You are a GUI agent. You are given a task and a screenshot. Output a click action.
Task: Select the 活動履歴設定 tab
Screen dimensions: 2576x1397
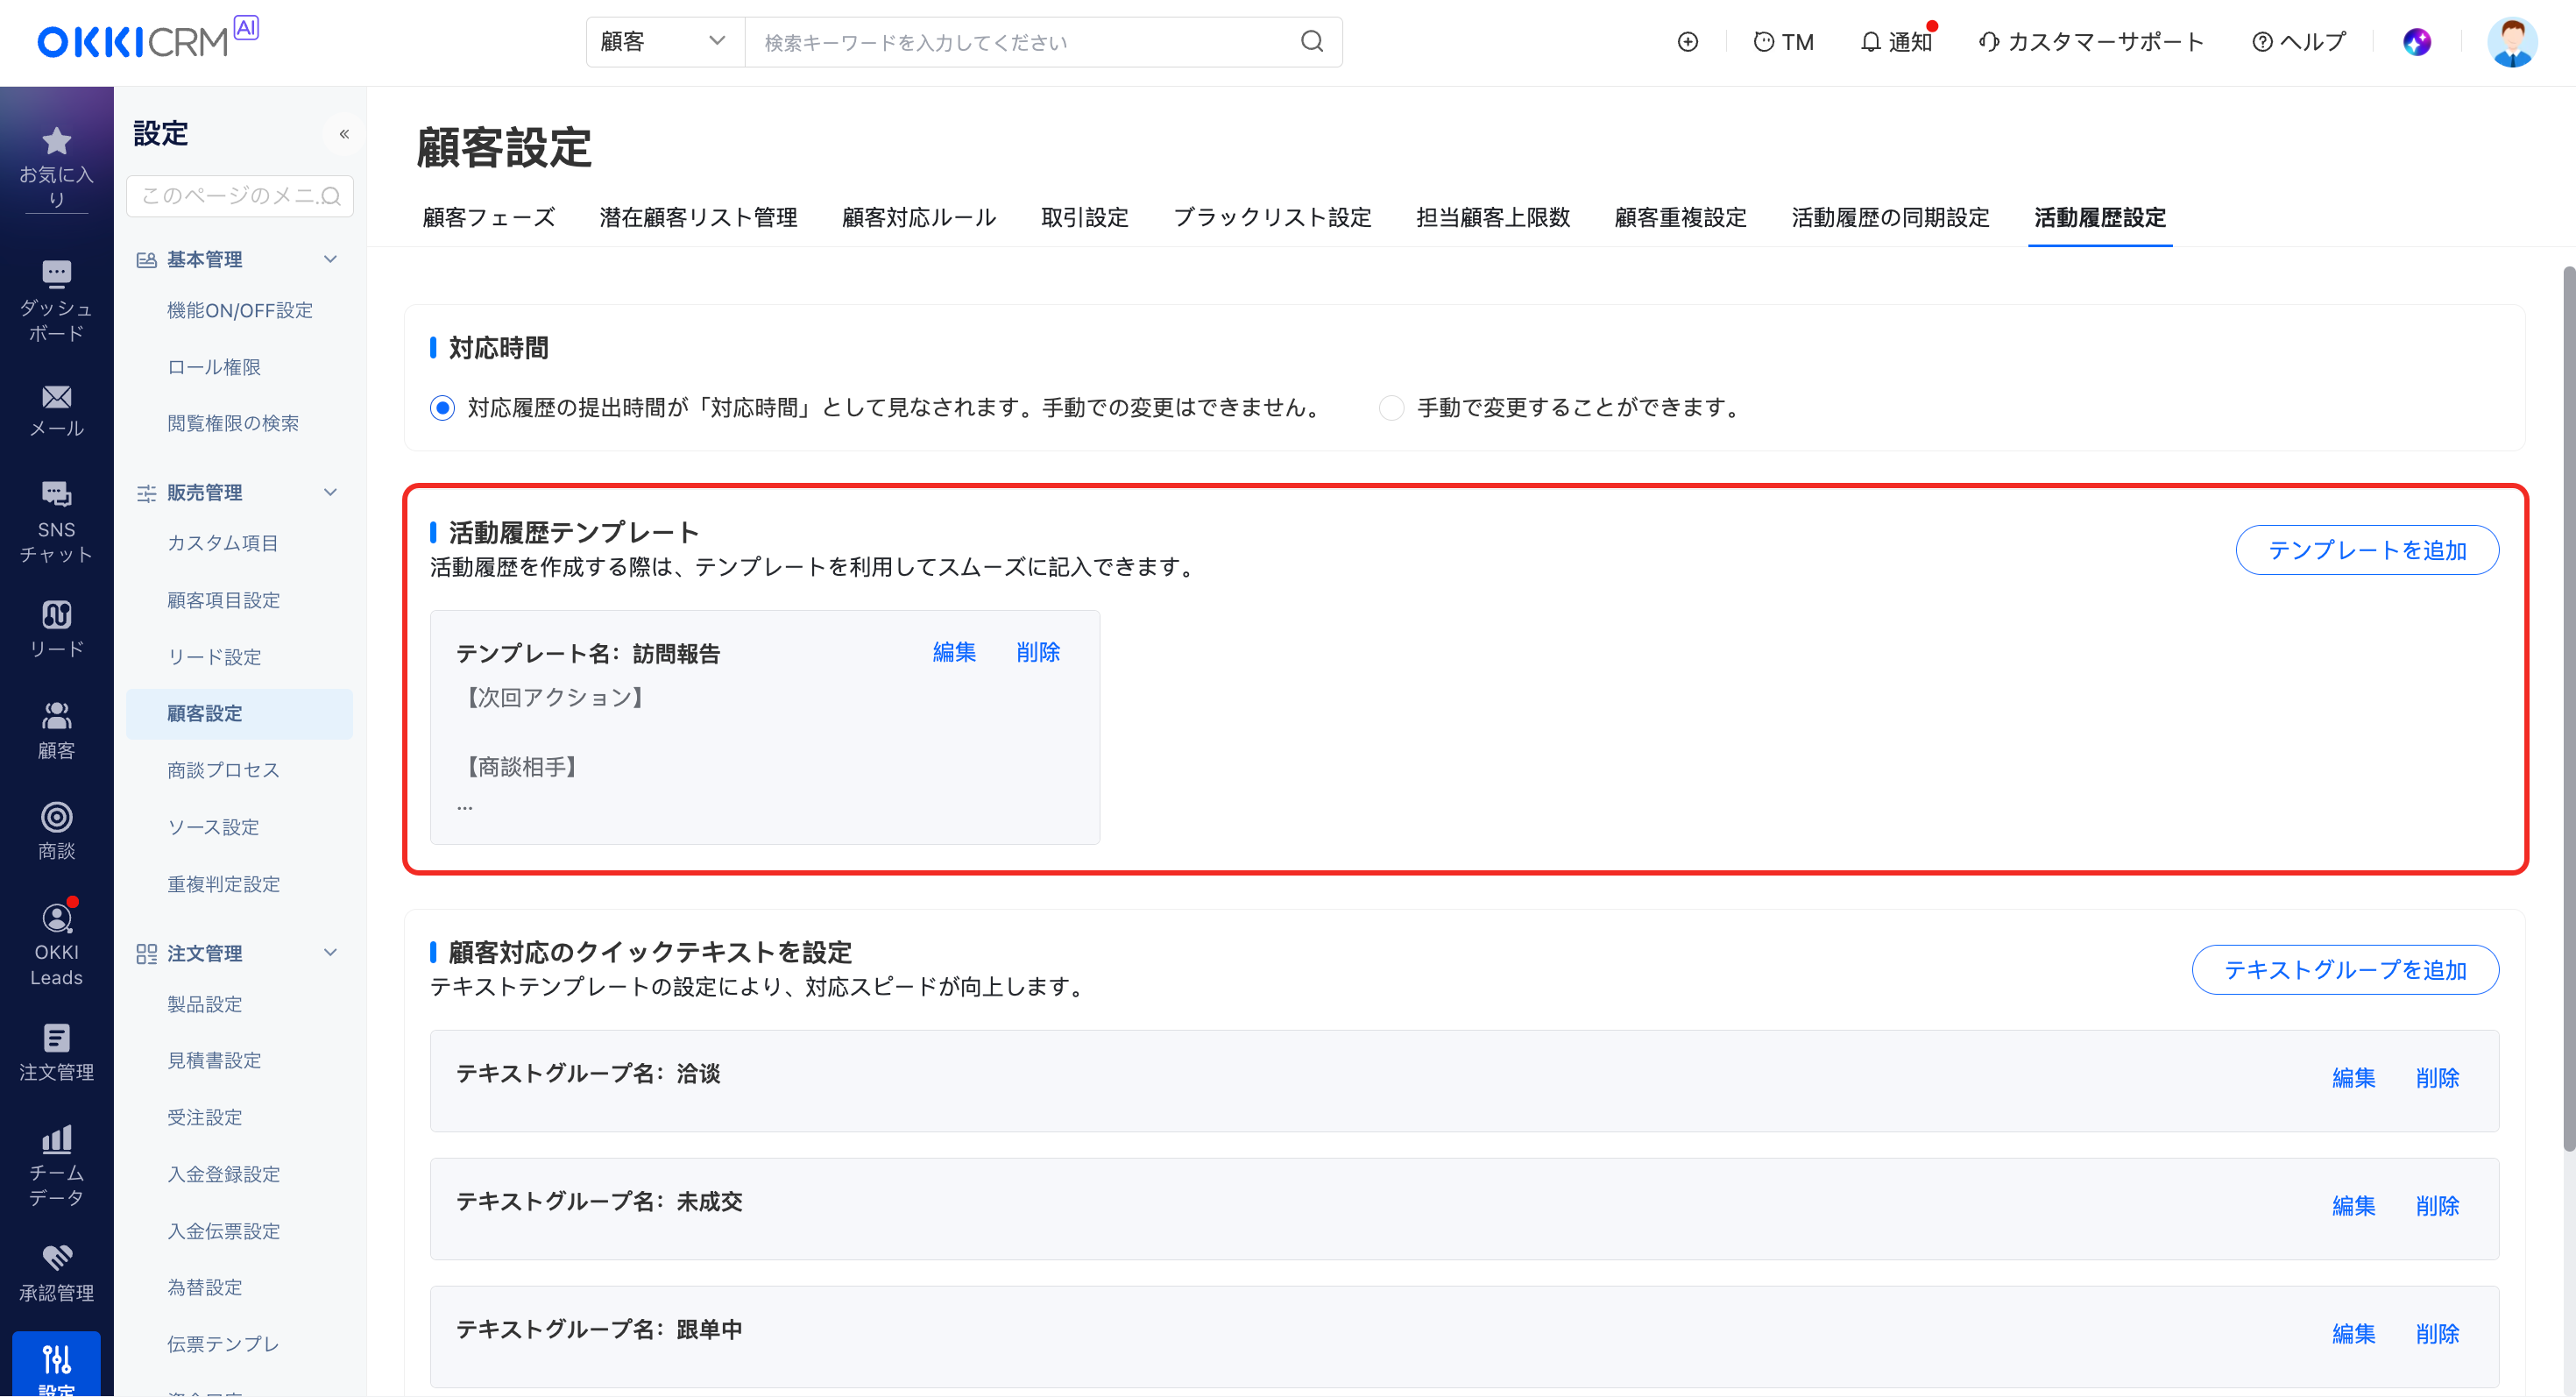point(2100,217)
